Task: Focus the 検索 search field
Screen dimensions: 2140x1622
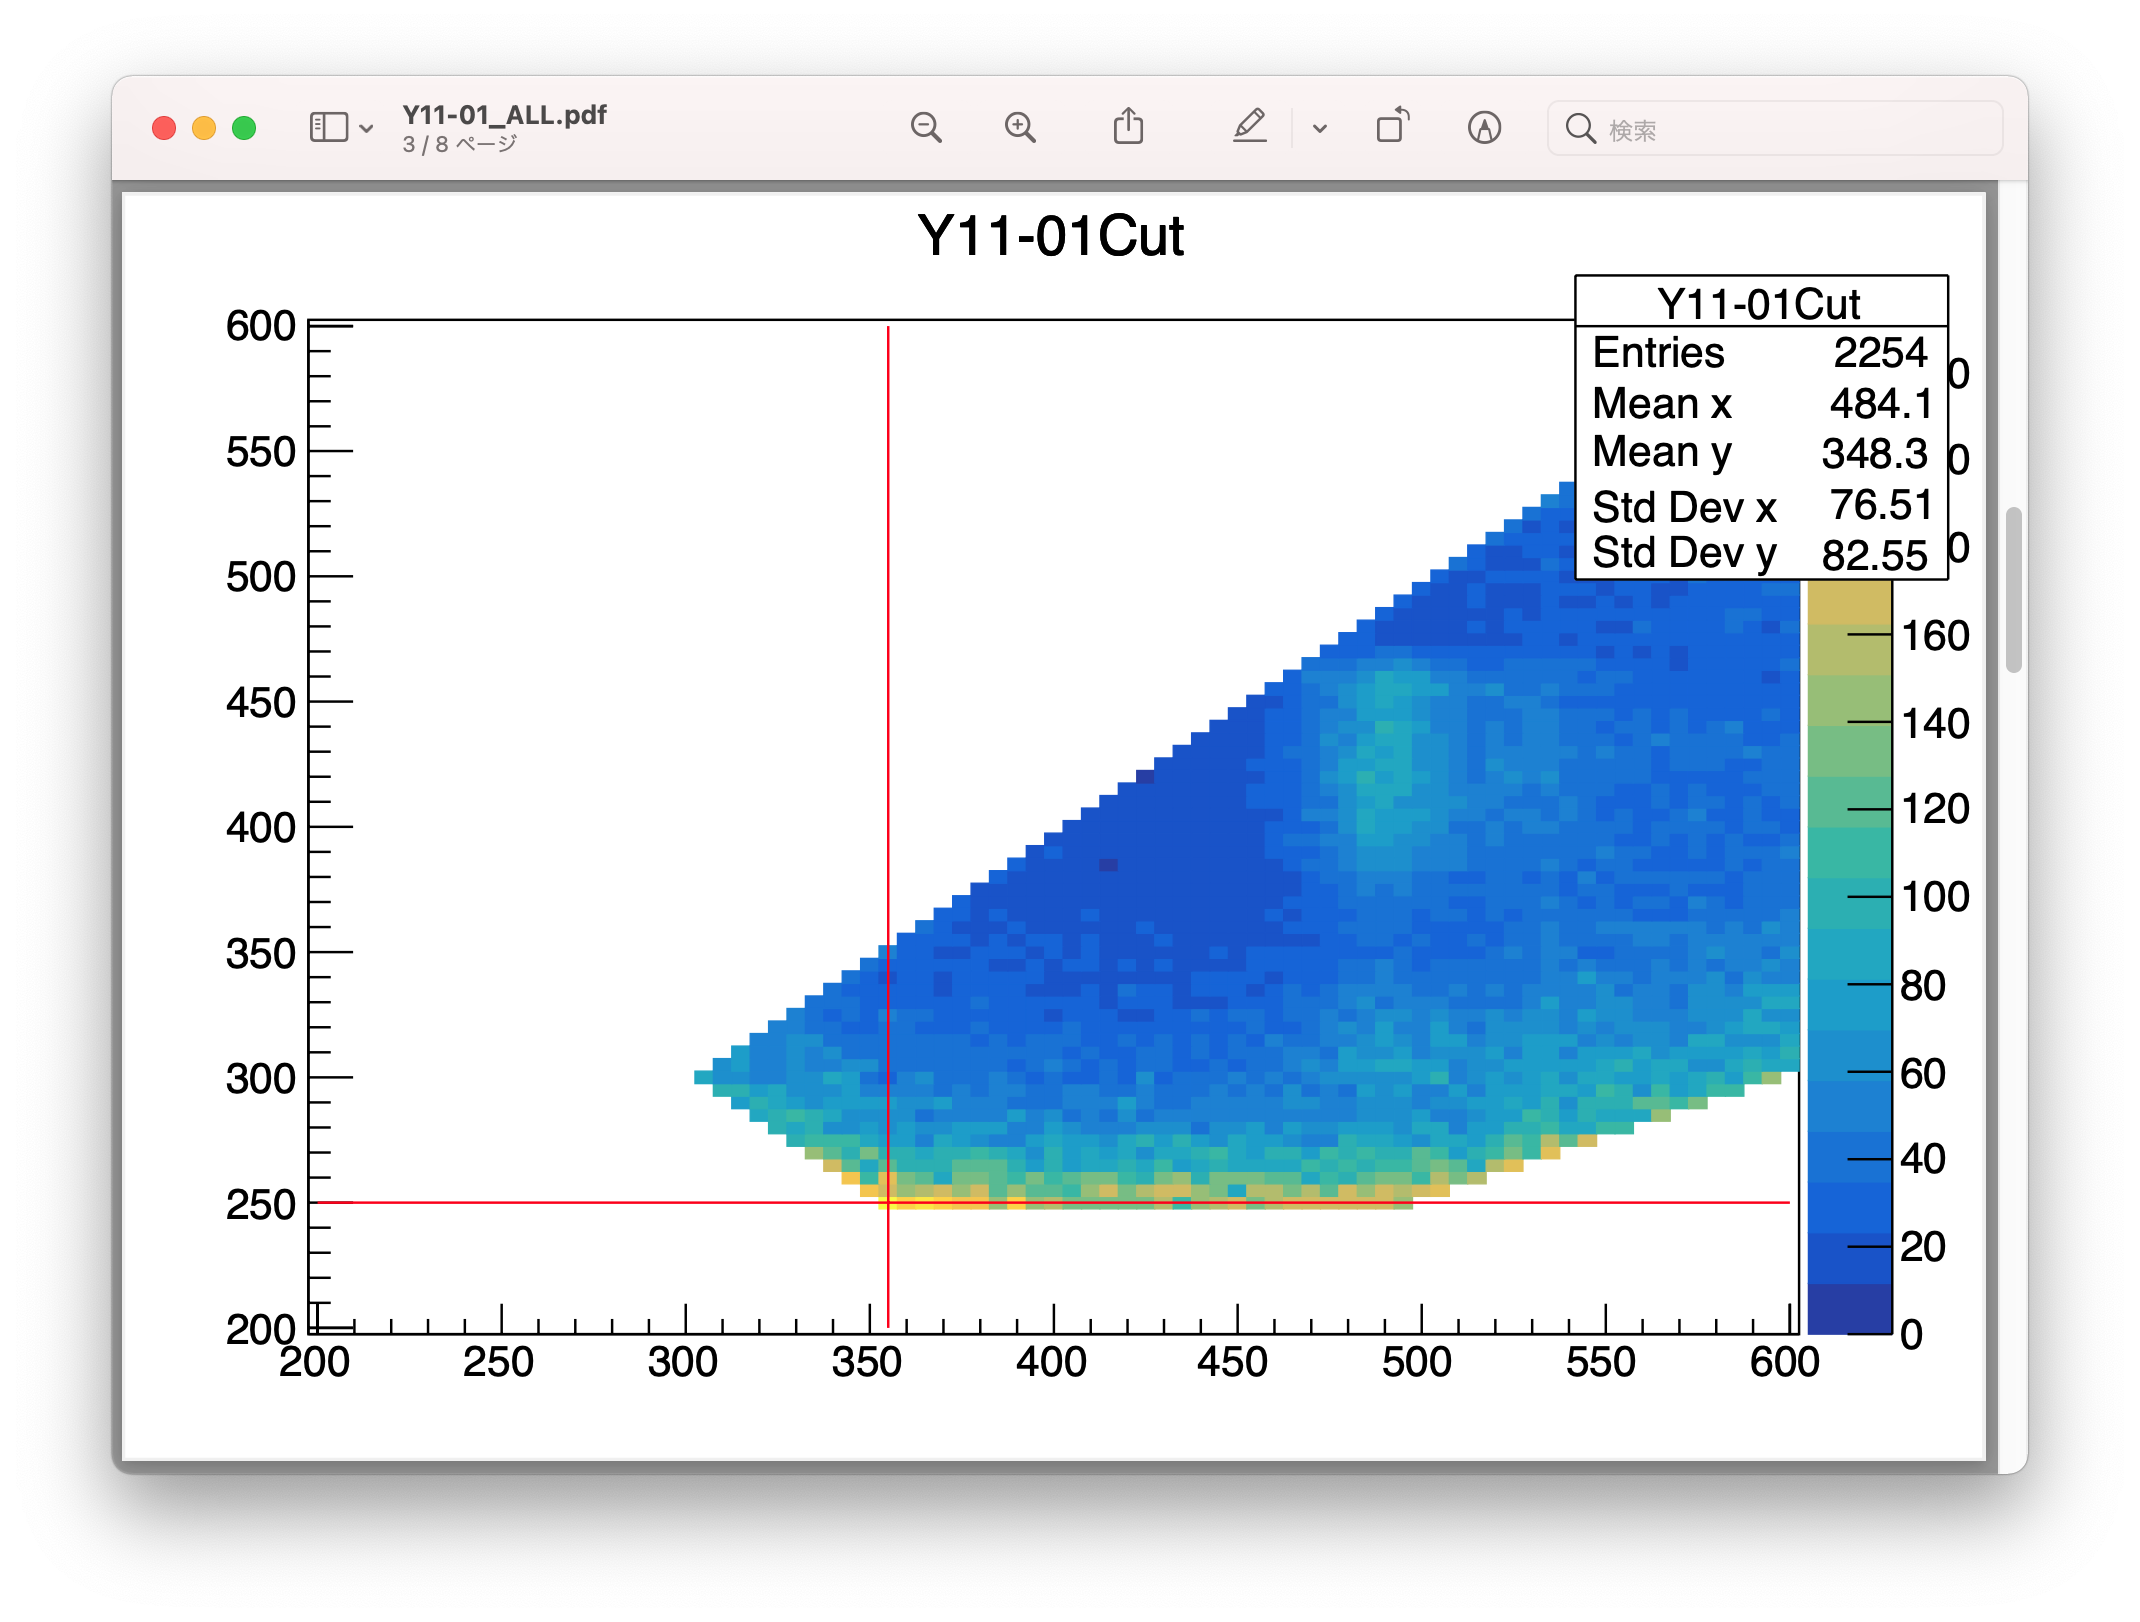Action: 1775,129
